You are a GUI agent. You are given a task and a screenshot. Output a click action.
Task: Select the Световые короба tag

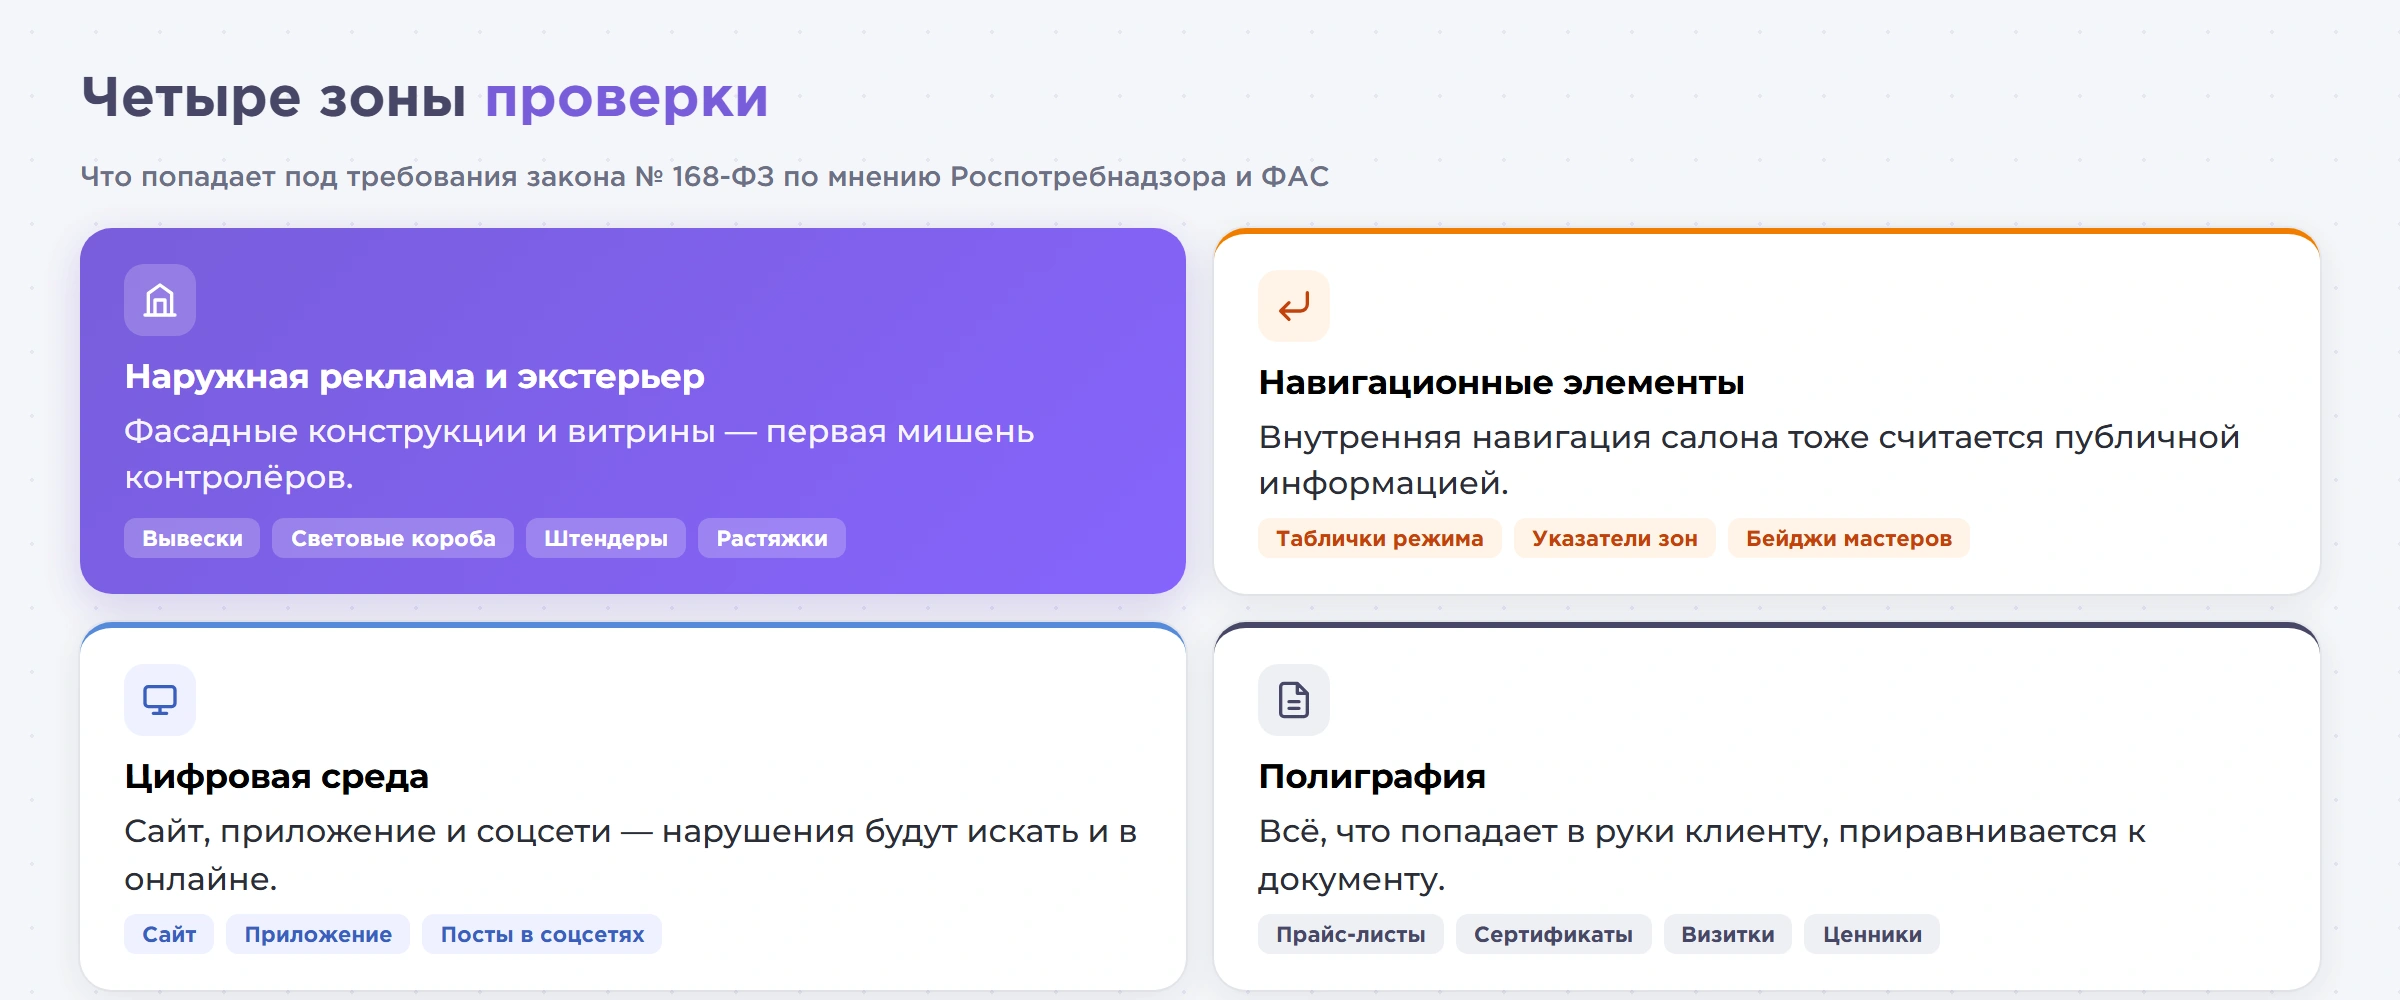(392, 538)
